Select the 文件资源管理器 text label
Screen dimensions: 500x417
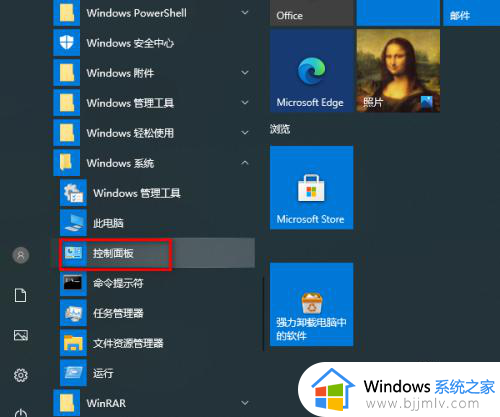coord(128,343)
